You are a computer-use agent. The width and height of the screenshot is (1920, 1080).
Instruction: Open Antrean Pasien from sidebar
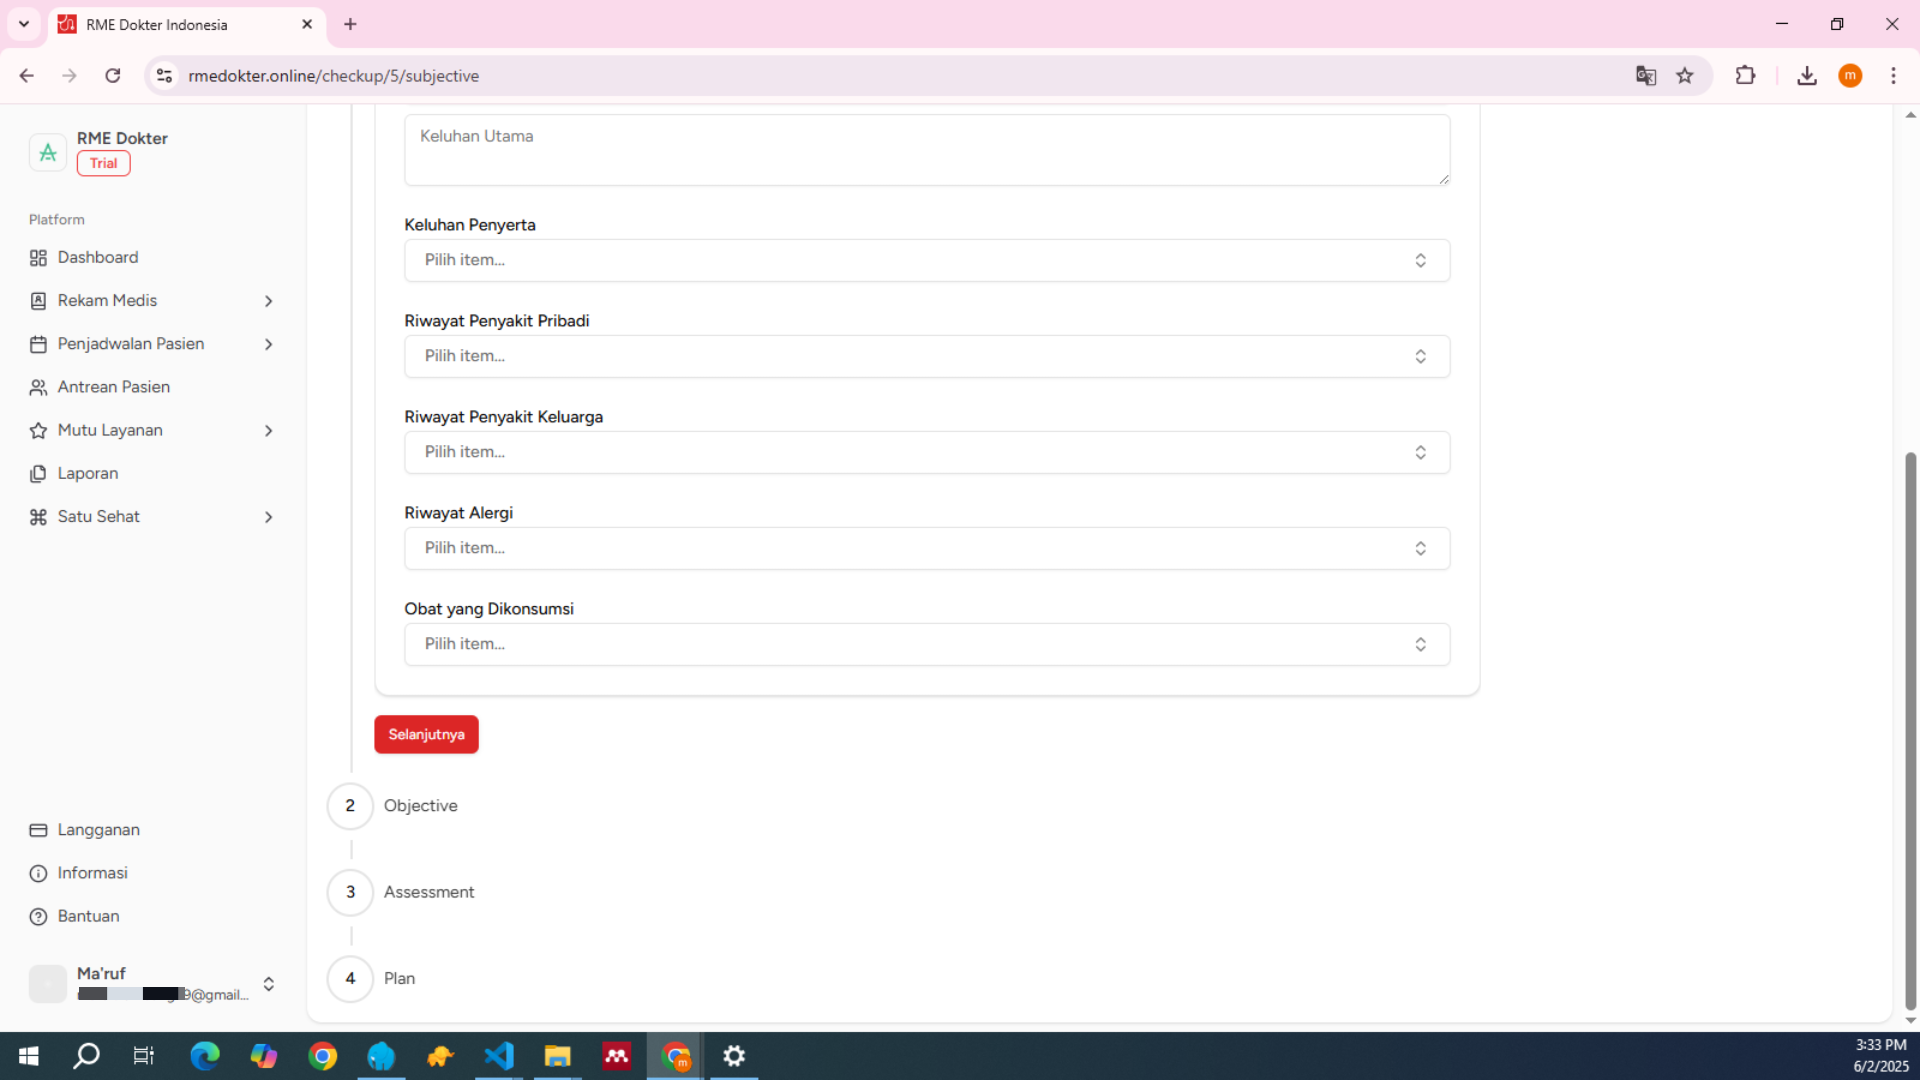click(x=113, y=387)
